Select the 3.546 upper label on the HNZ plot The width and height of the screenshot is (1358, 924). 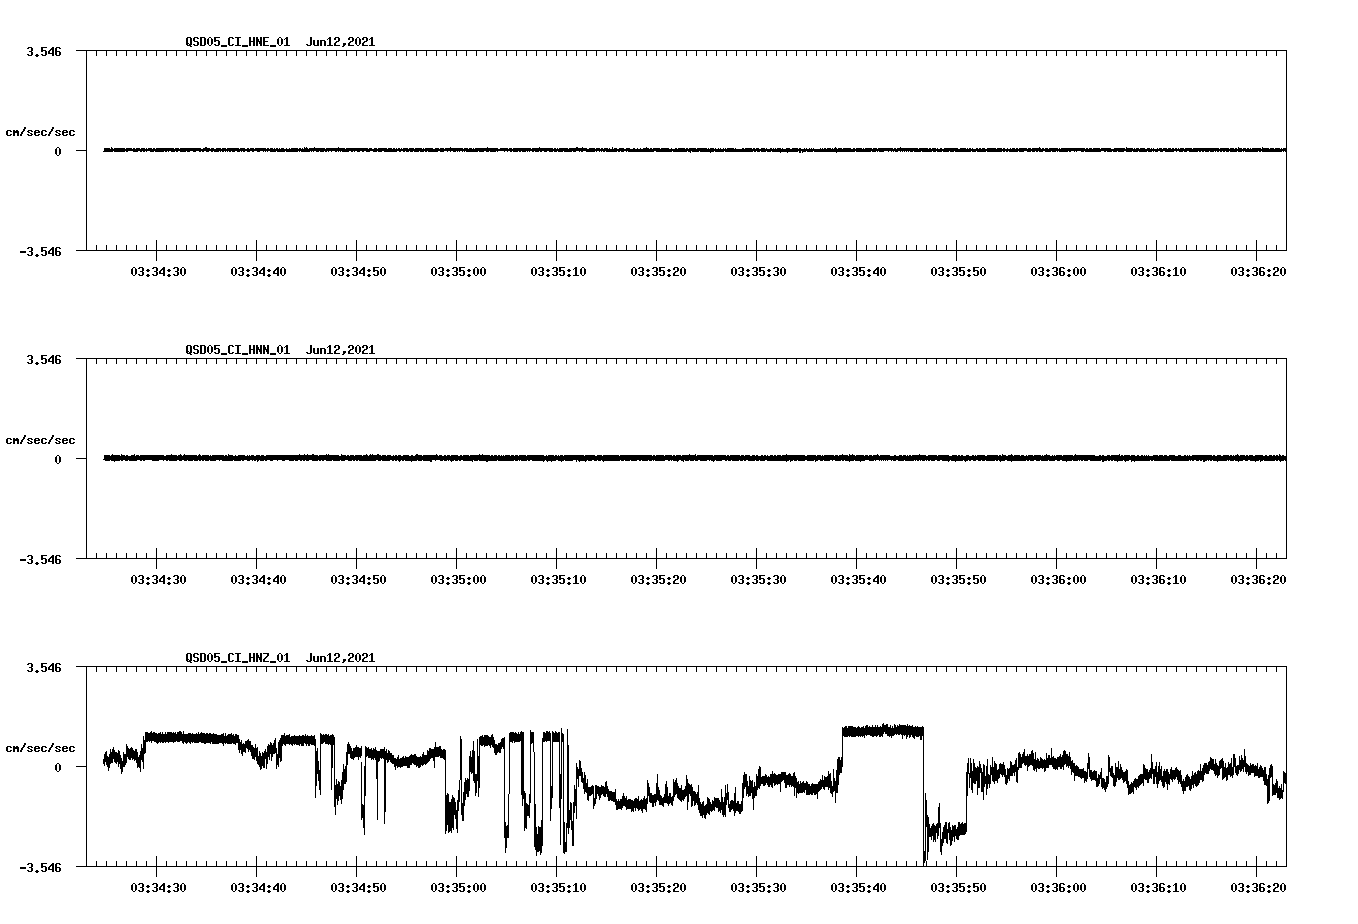[x=44, y=667]
